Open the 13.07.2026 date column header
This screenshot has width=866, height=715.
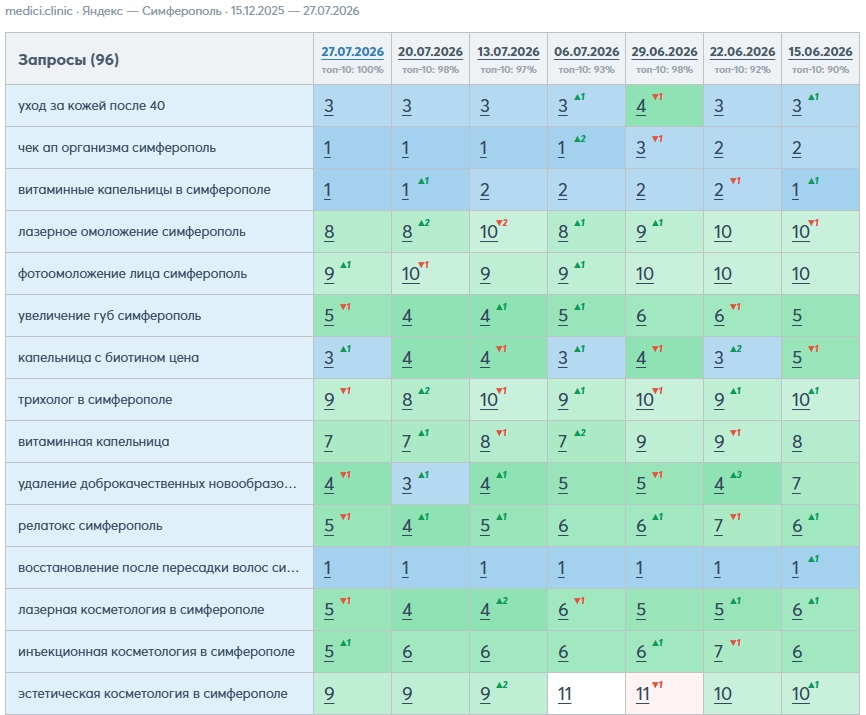508,52
